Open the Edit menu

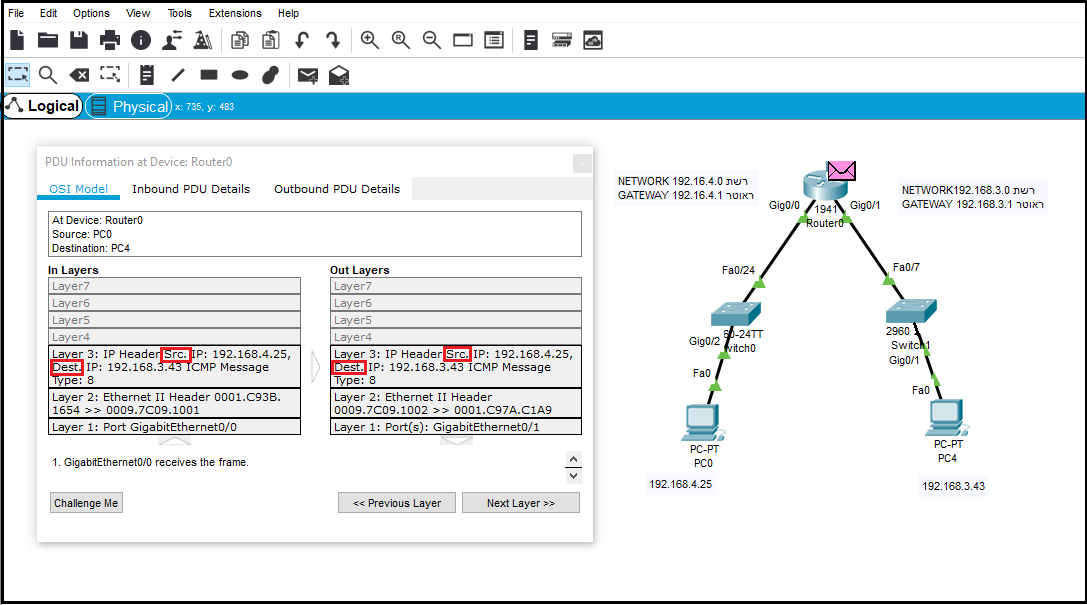click(x=49, y=13)
